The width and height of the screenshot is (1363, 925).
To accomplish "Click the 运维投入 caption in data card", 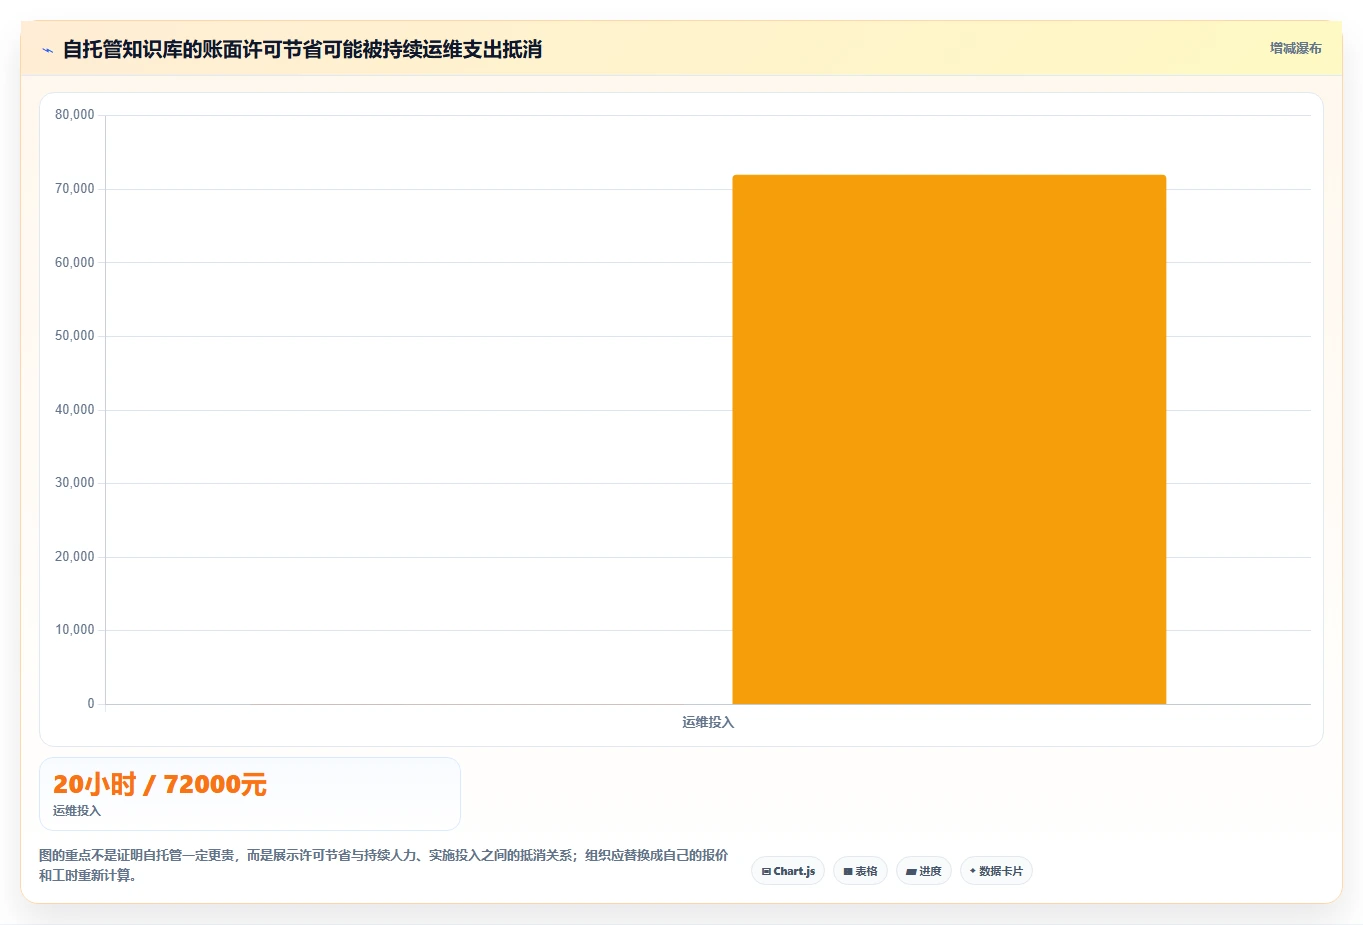I will (x=77, y=811).
